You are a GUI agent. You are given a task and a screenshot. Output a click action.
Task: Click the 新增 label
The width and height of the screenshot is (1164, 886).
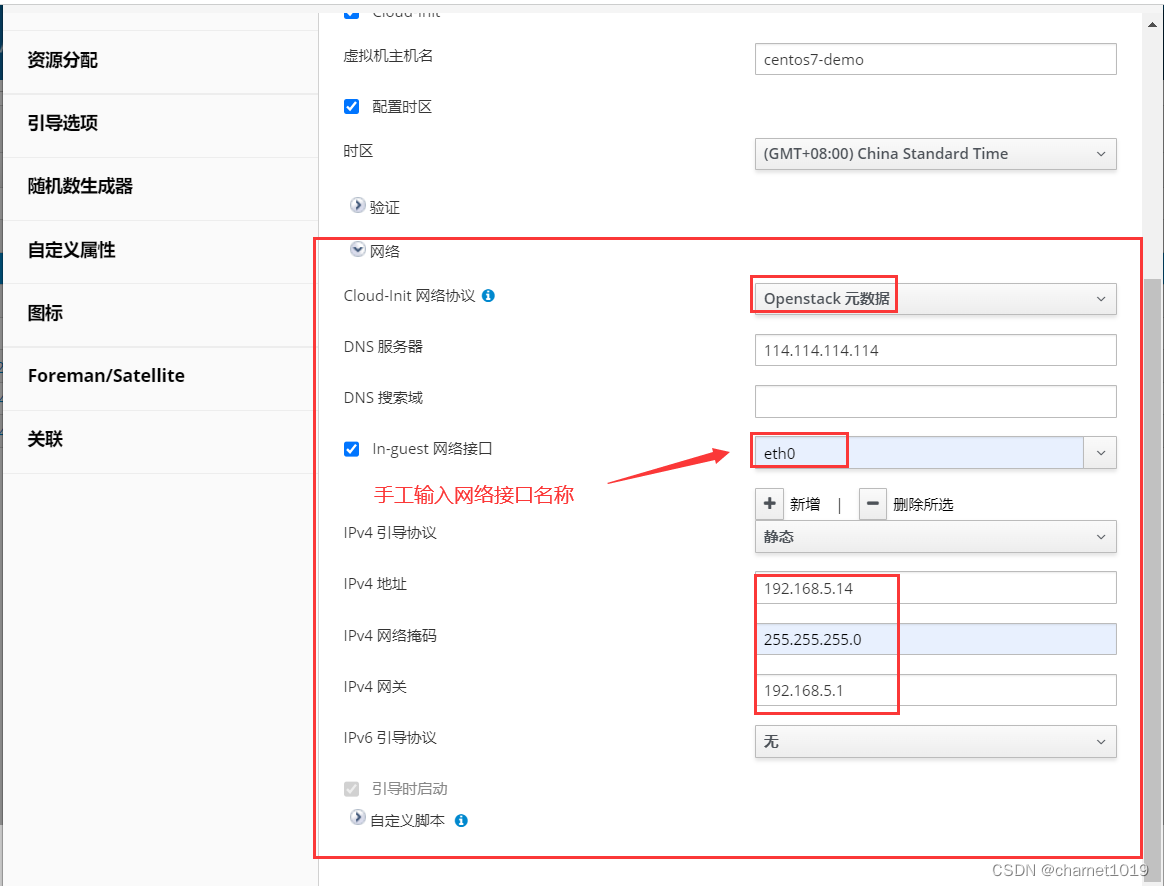click(x=805, y=505)
